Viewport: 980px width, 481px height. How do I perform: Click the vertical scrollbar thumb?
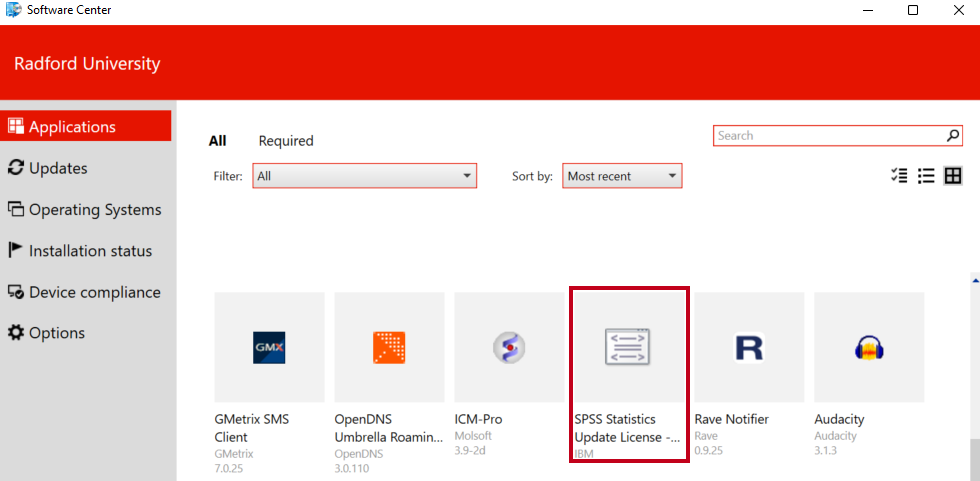pos(974,460)
